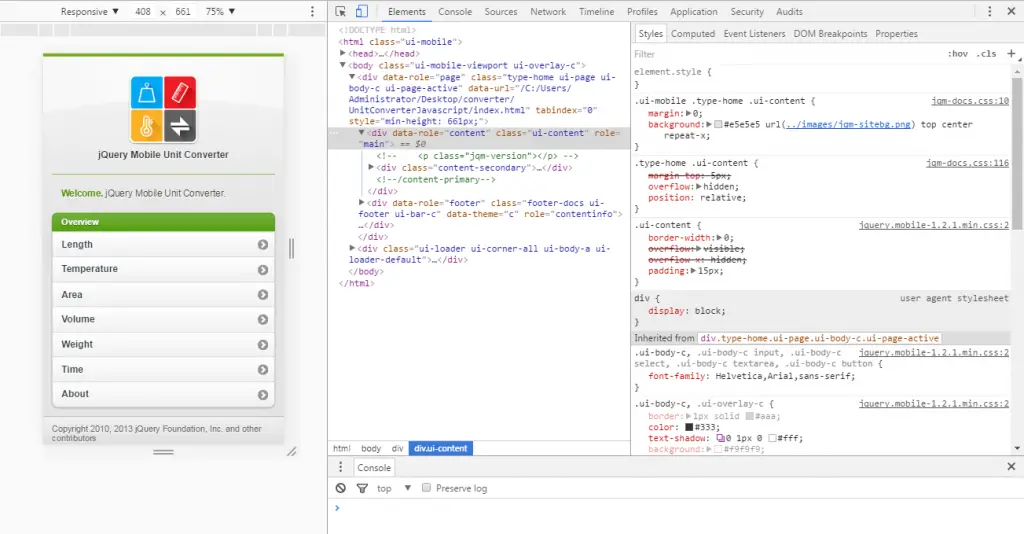Viewport: 1024px width, 534px height.
Task: Click the new style rule plus icon
Action: pyautogui.click(x=1011, y=54)
